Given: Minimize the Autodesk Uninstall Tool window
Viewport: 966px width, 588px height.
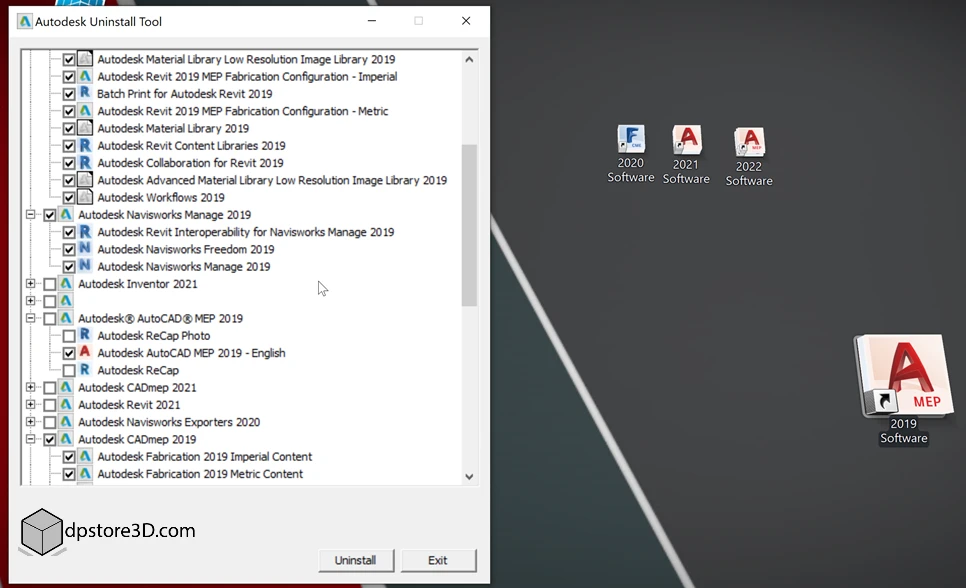Looking at the screenshot, I should (371, 21).
